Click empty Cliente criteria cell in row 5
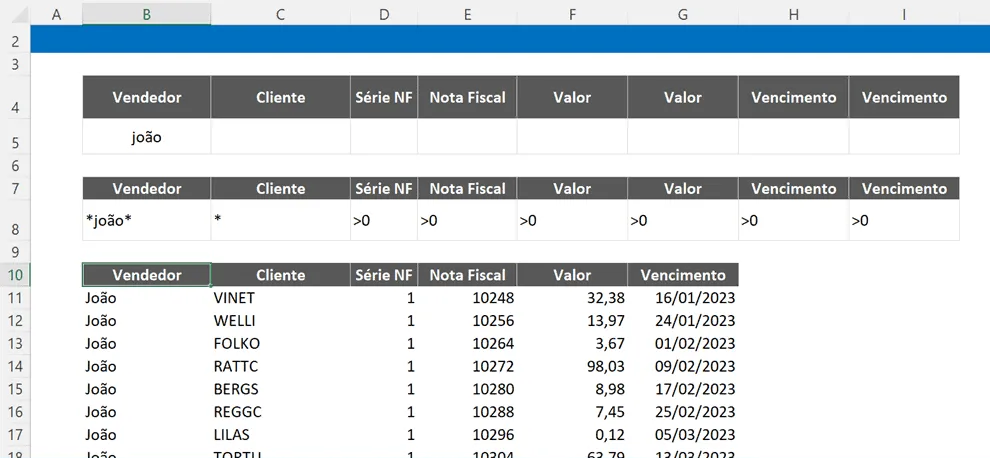 click(x=280, y=136)
